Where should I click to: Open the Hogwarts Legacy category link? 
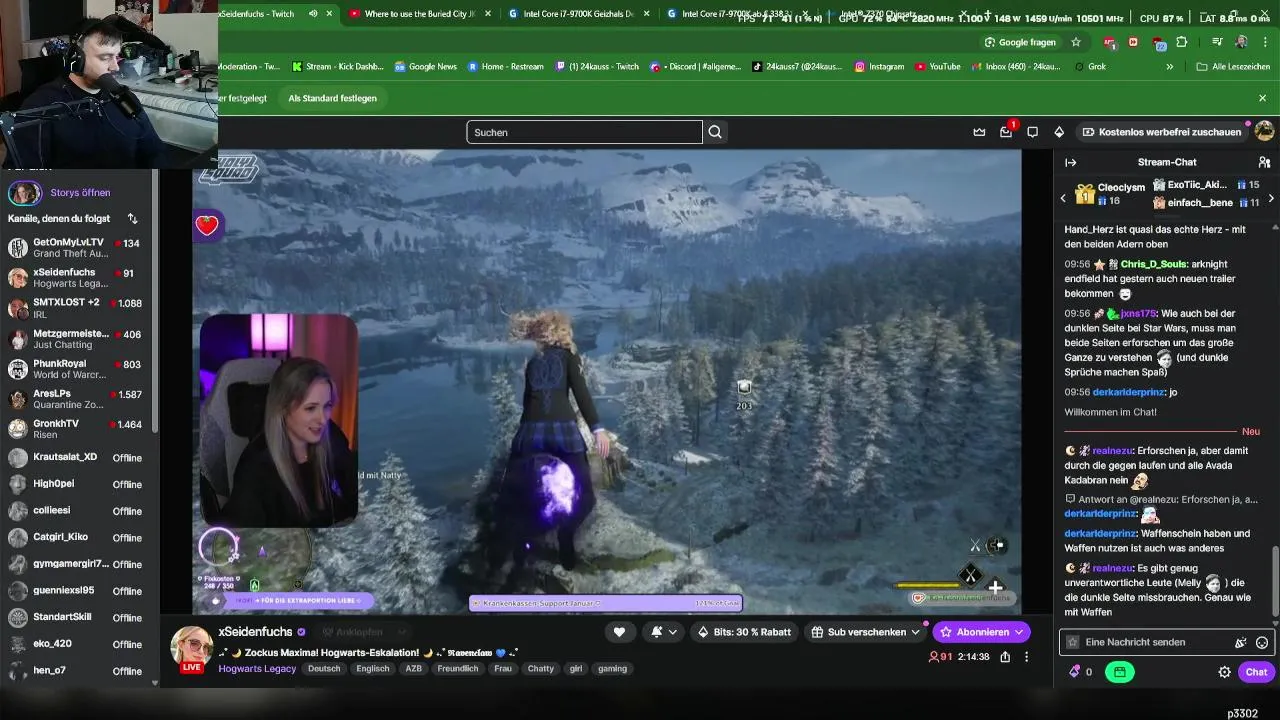257,669
